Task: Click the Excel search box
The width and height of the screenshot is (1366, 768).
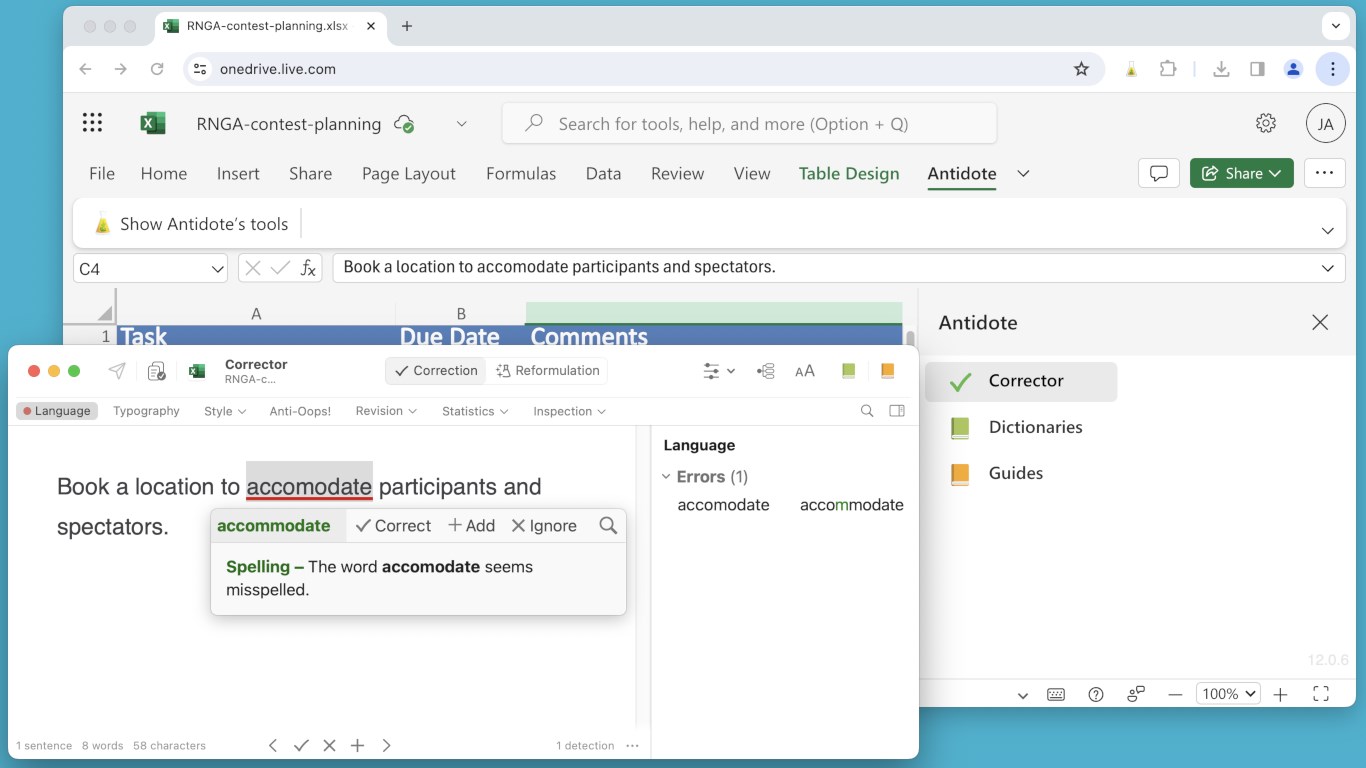Action: coord(749,123)
